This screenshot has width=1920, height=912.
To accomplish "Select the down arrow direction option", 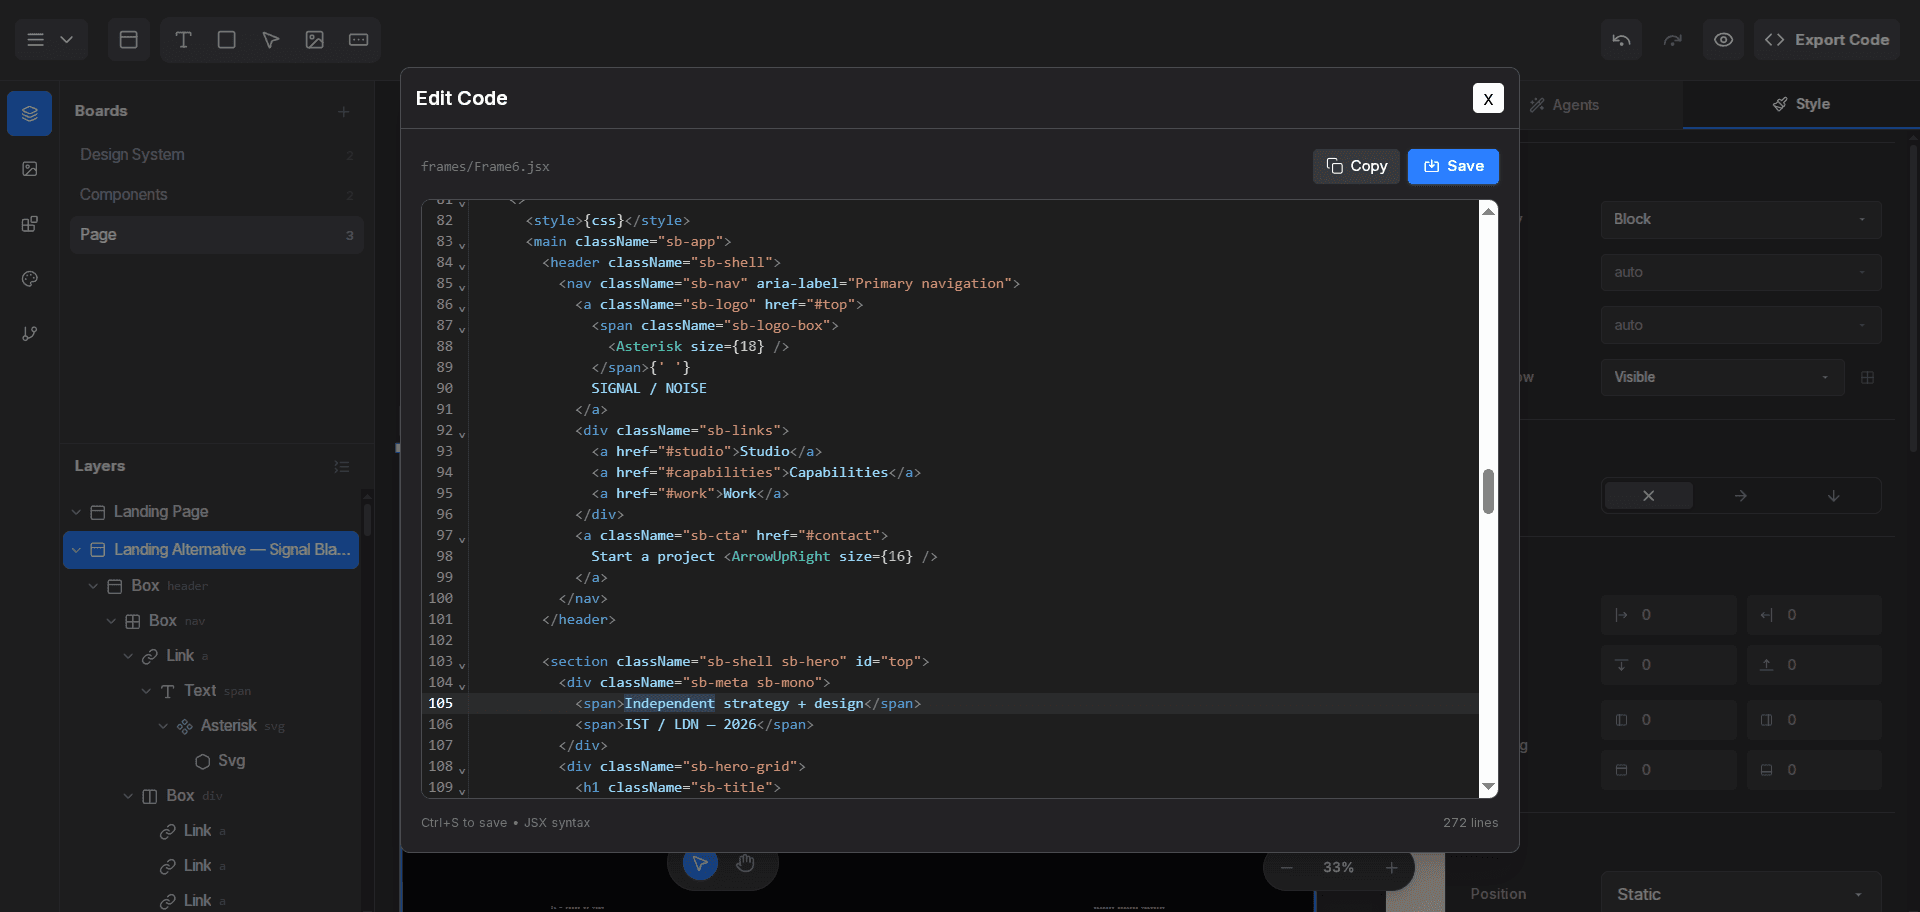I will click(1834, 496).
